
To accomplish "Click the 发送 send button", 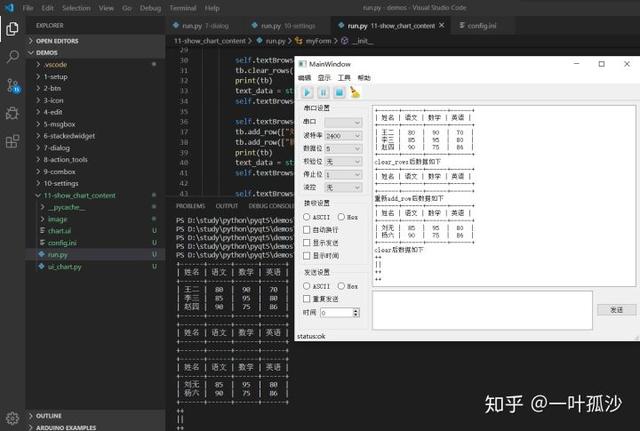I will [x=616, y=310].
